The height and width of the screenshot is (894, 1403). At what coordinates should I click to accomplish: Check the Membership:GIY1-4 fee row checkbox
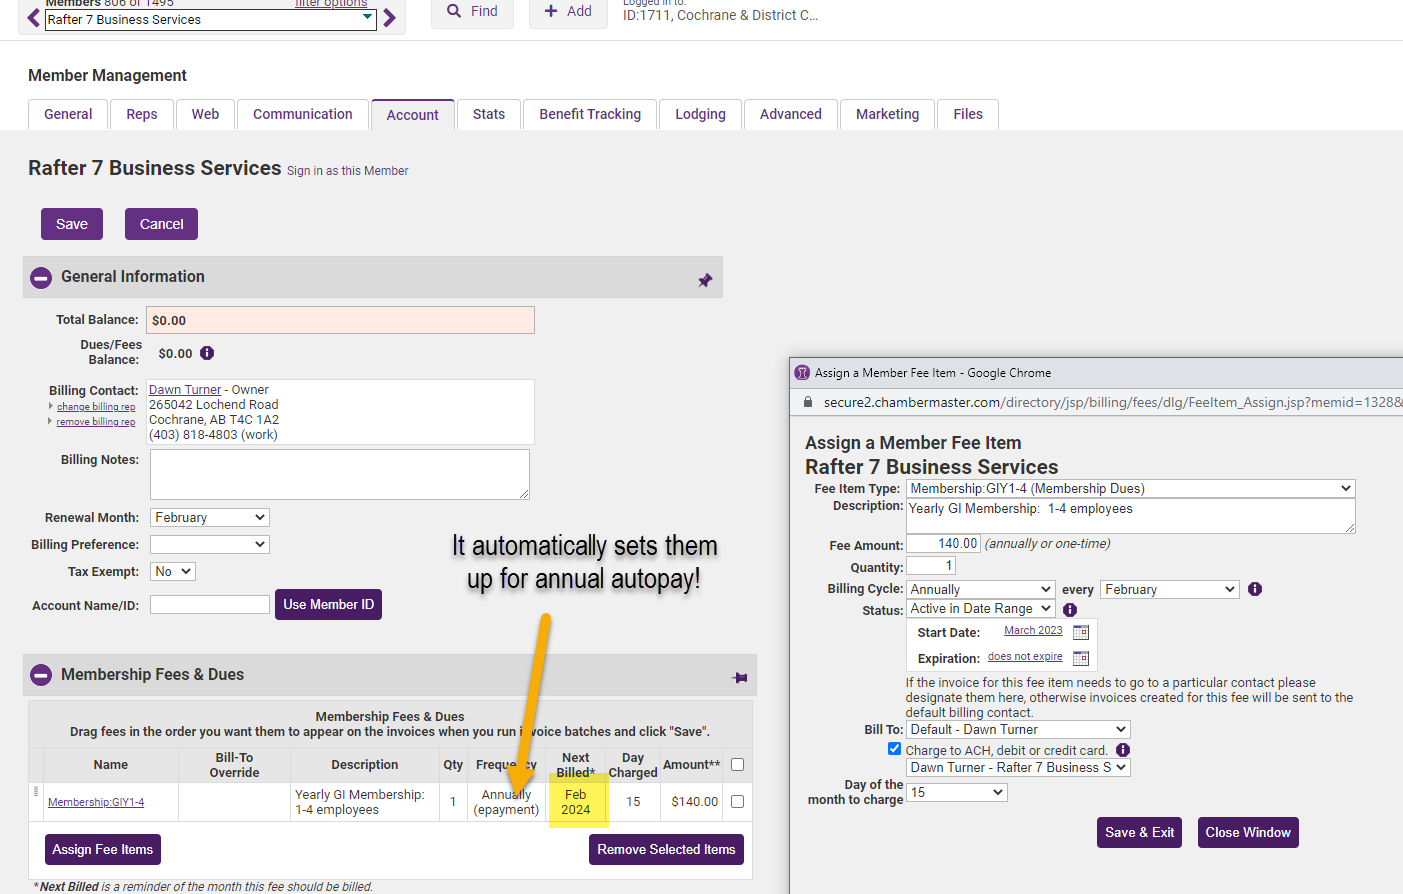(737, 801)
